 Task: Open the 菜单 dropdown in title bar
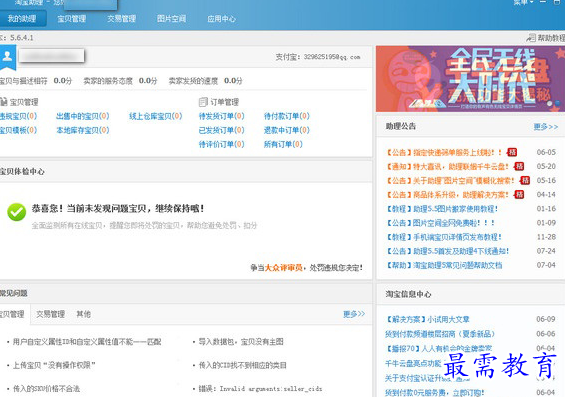pyautogui.click(x=523, y=3)
